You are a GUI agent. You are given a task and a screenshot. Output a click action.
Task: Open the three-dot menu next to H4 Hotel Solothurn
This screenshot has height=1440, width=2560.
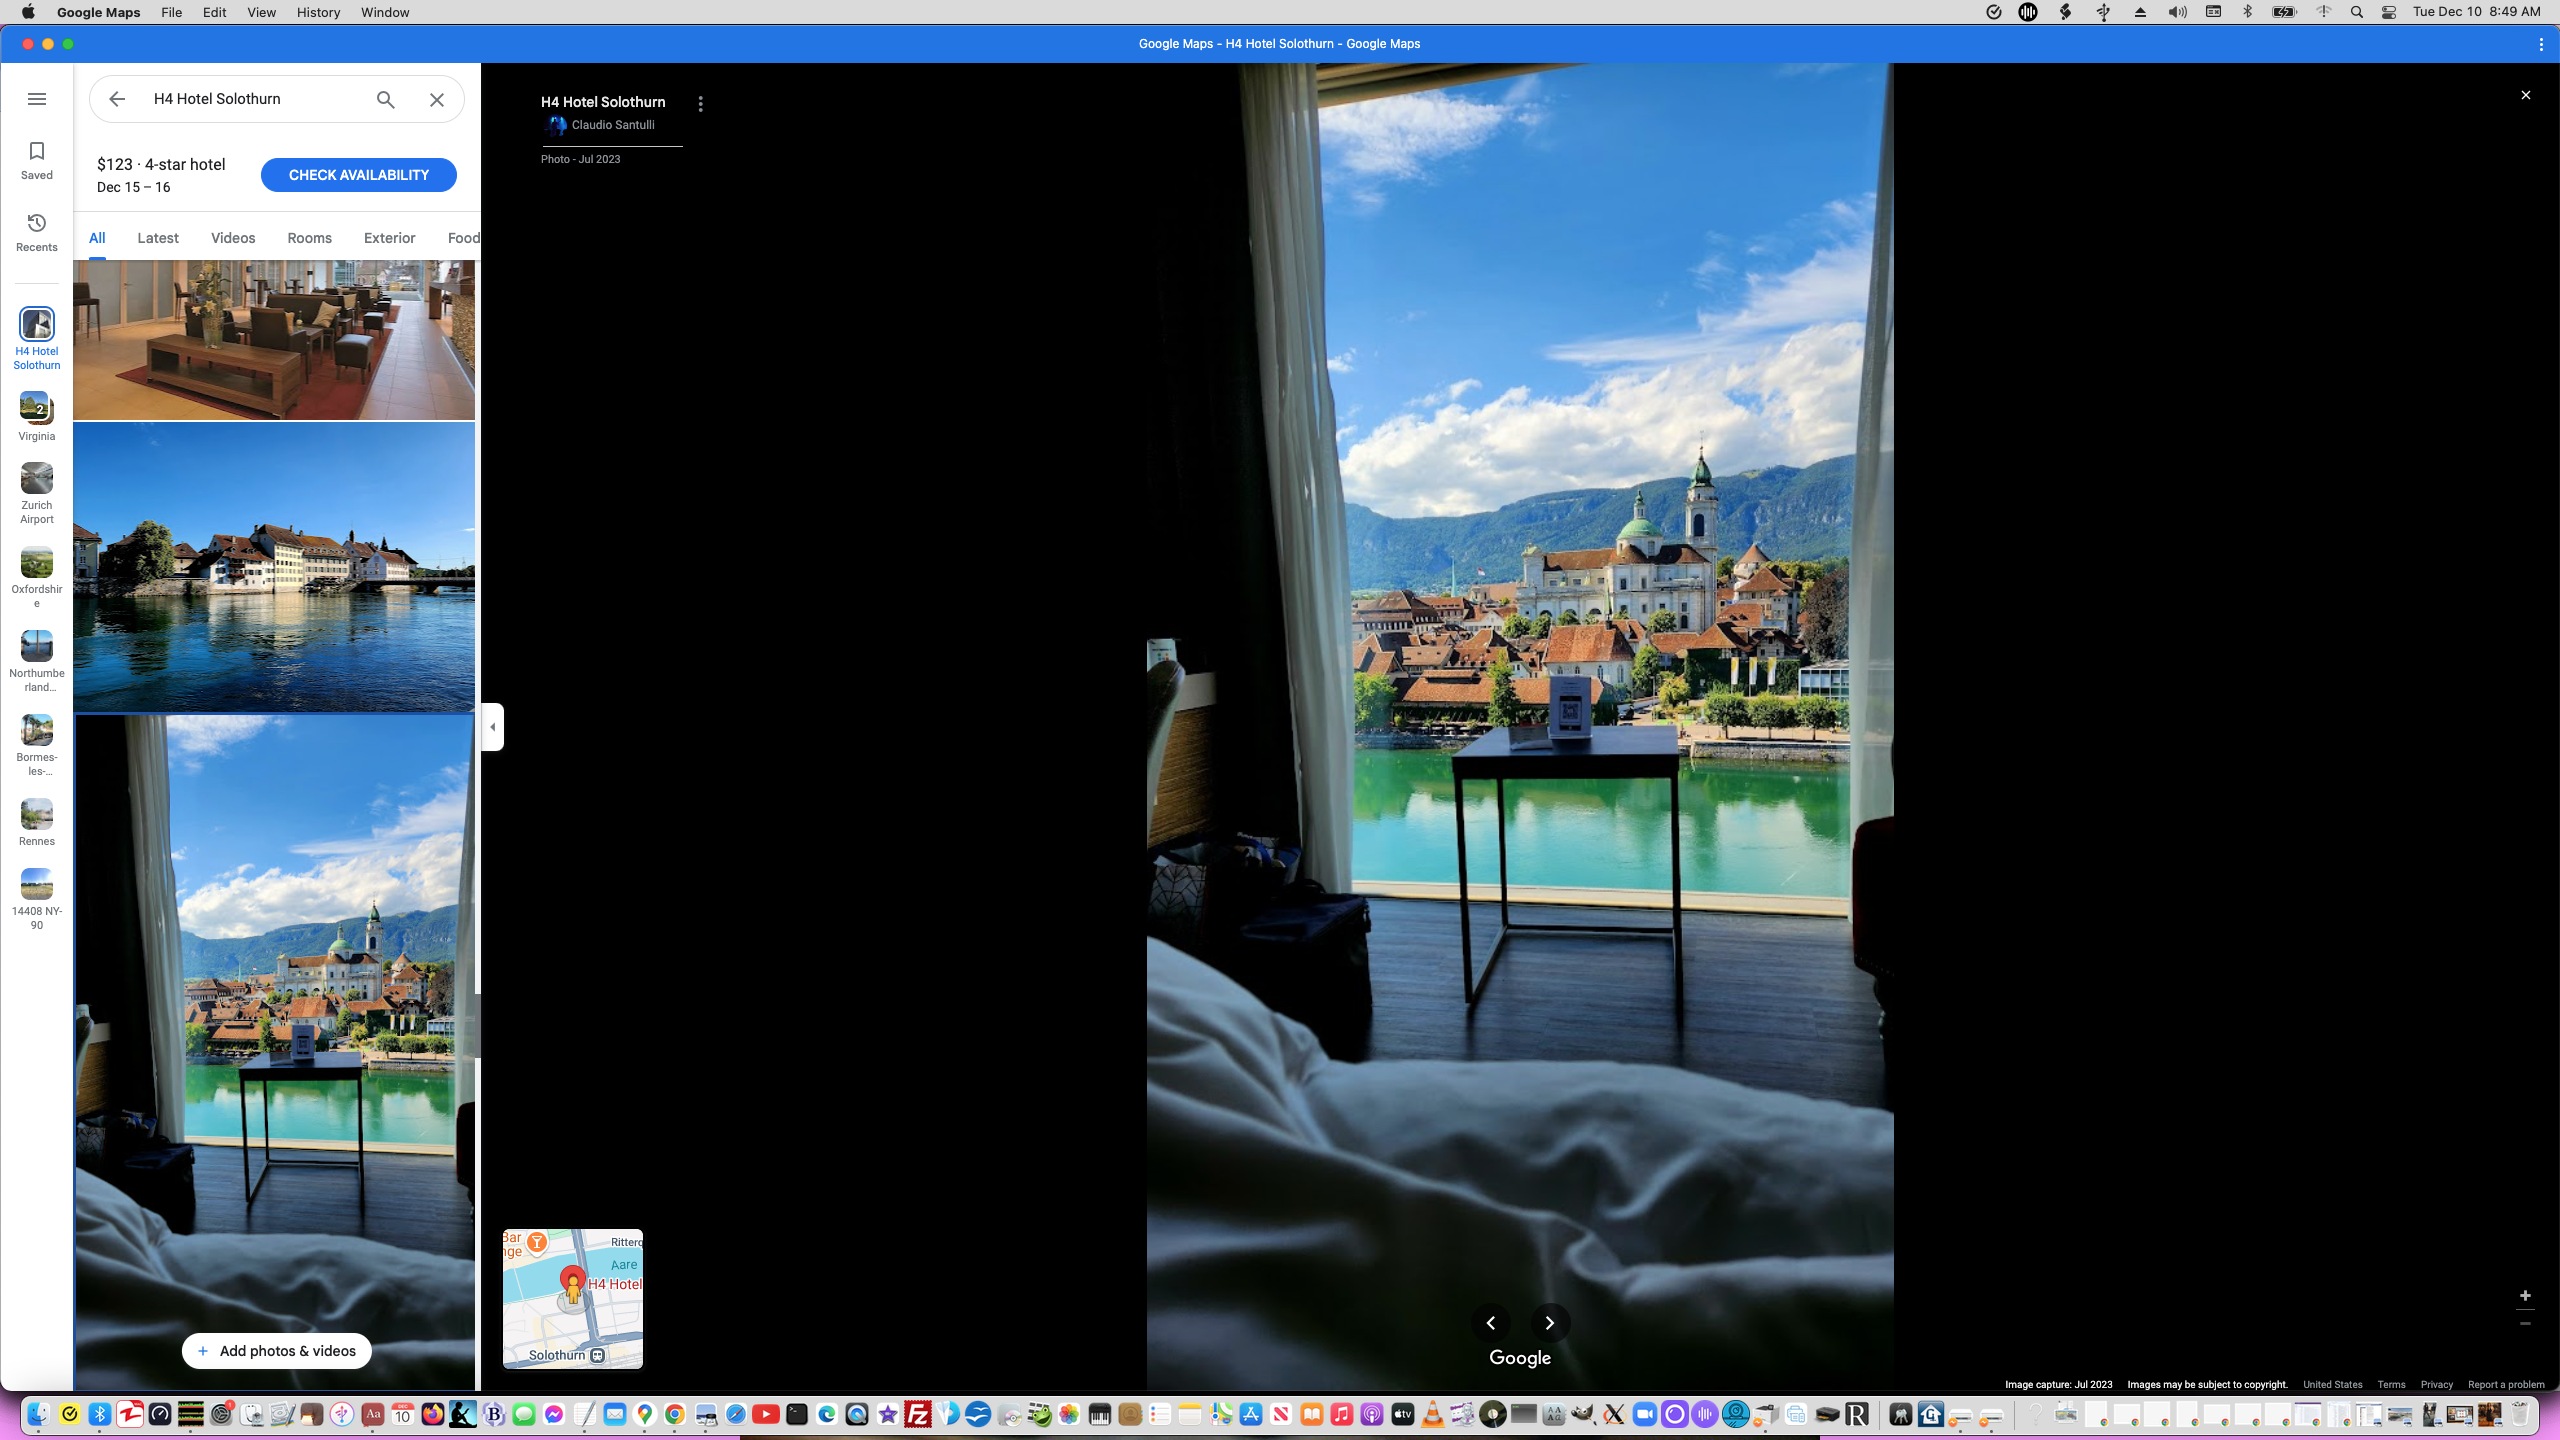(700, 103)
